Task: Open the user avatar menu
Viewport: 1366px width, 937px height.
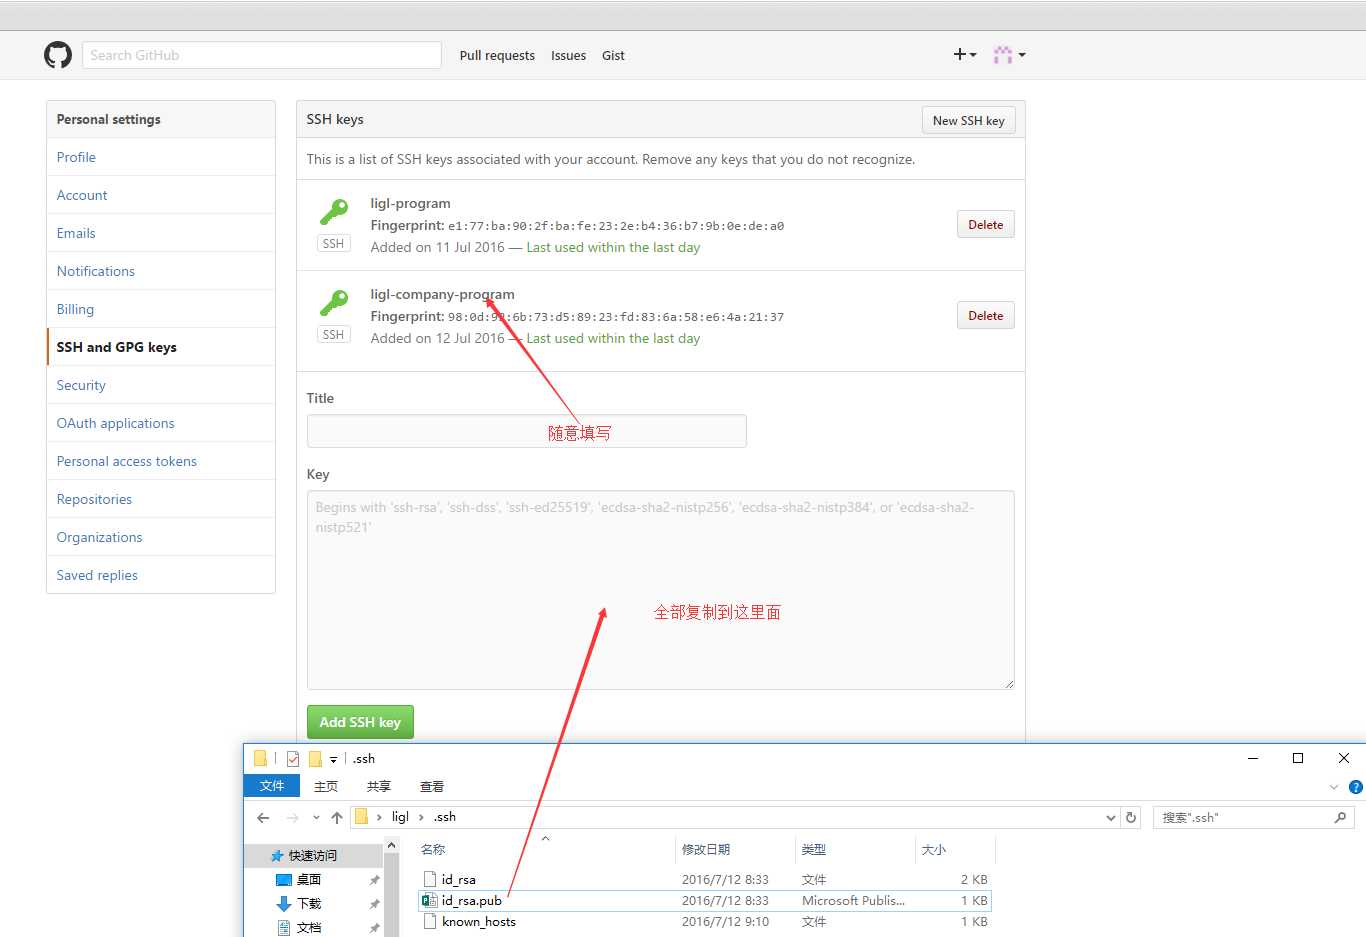Action: [x=1009, y=55]
